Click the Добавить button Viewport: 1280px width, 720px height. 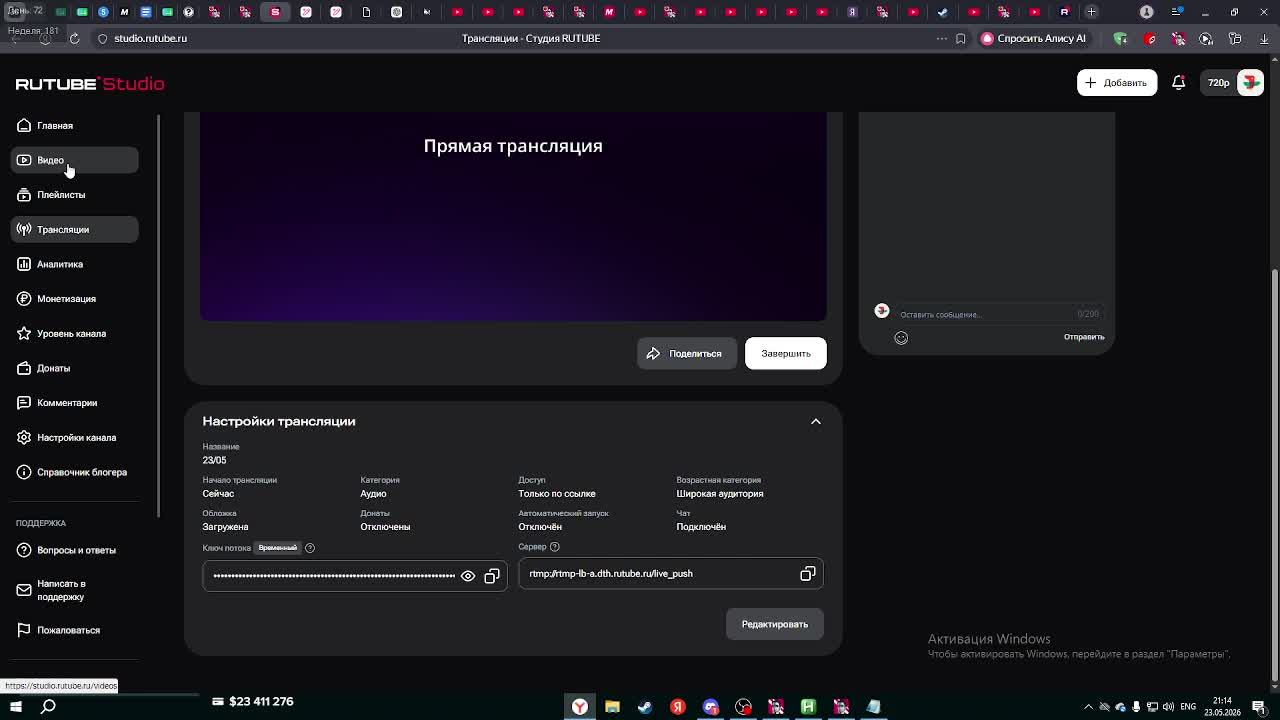[1117, 83]
